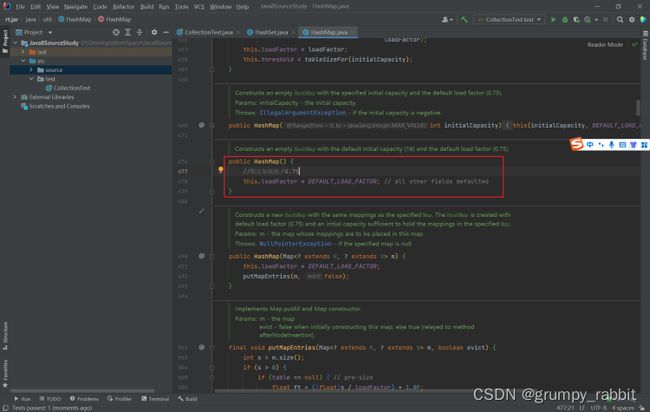The width and height of the screenshot is (650, 412).
Task: Open the Run tool window
Action: coord(22,399)
